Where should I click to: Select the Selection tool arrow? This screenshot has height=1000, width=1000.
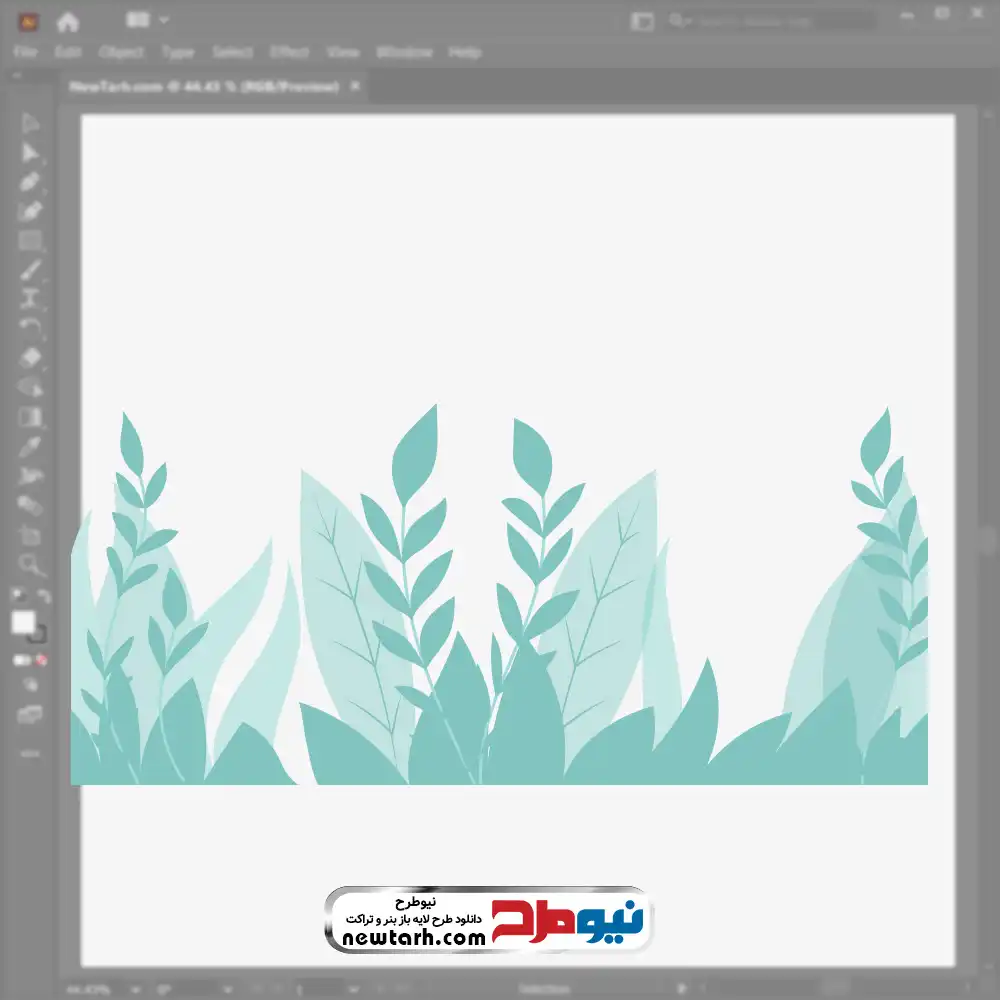coord(30,123)
